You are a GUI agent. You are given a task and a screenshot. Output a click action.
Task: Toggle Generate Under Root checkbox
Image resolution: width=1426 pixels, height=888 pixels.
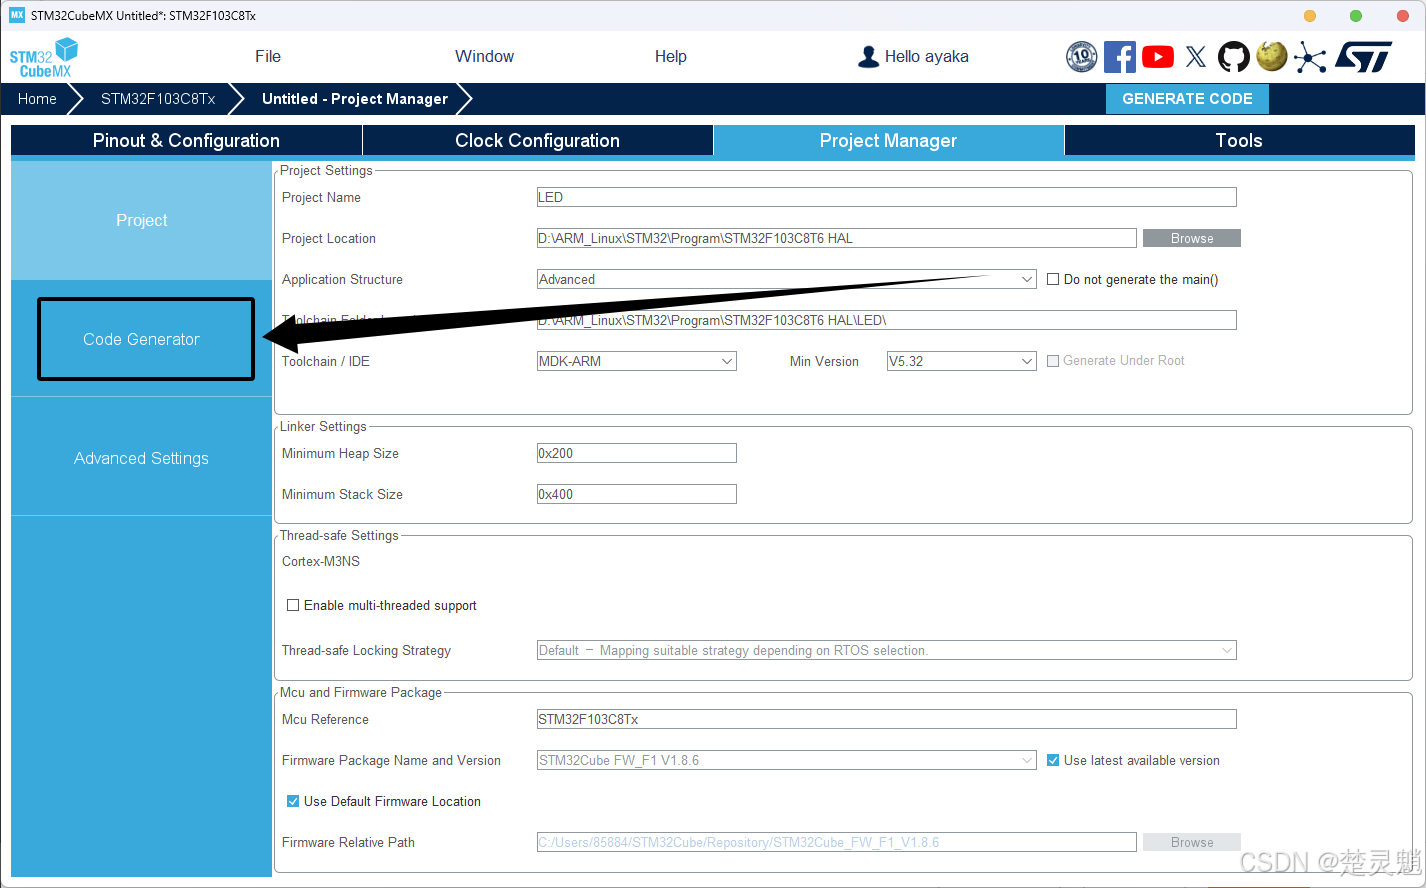pos(1053,361)
